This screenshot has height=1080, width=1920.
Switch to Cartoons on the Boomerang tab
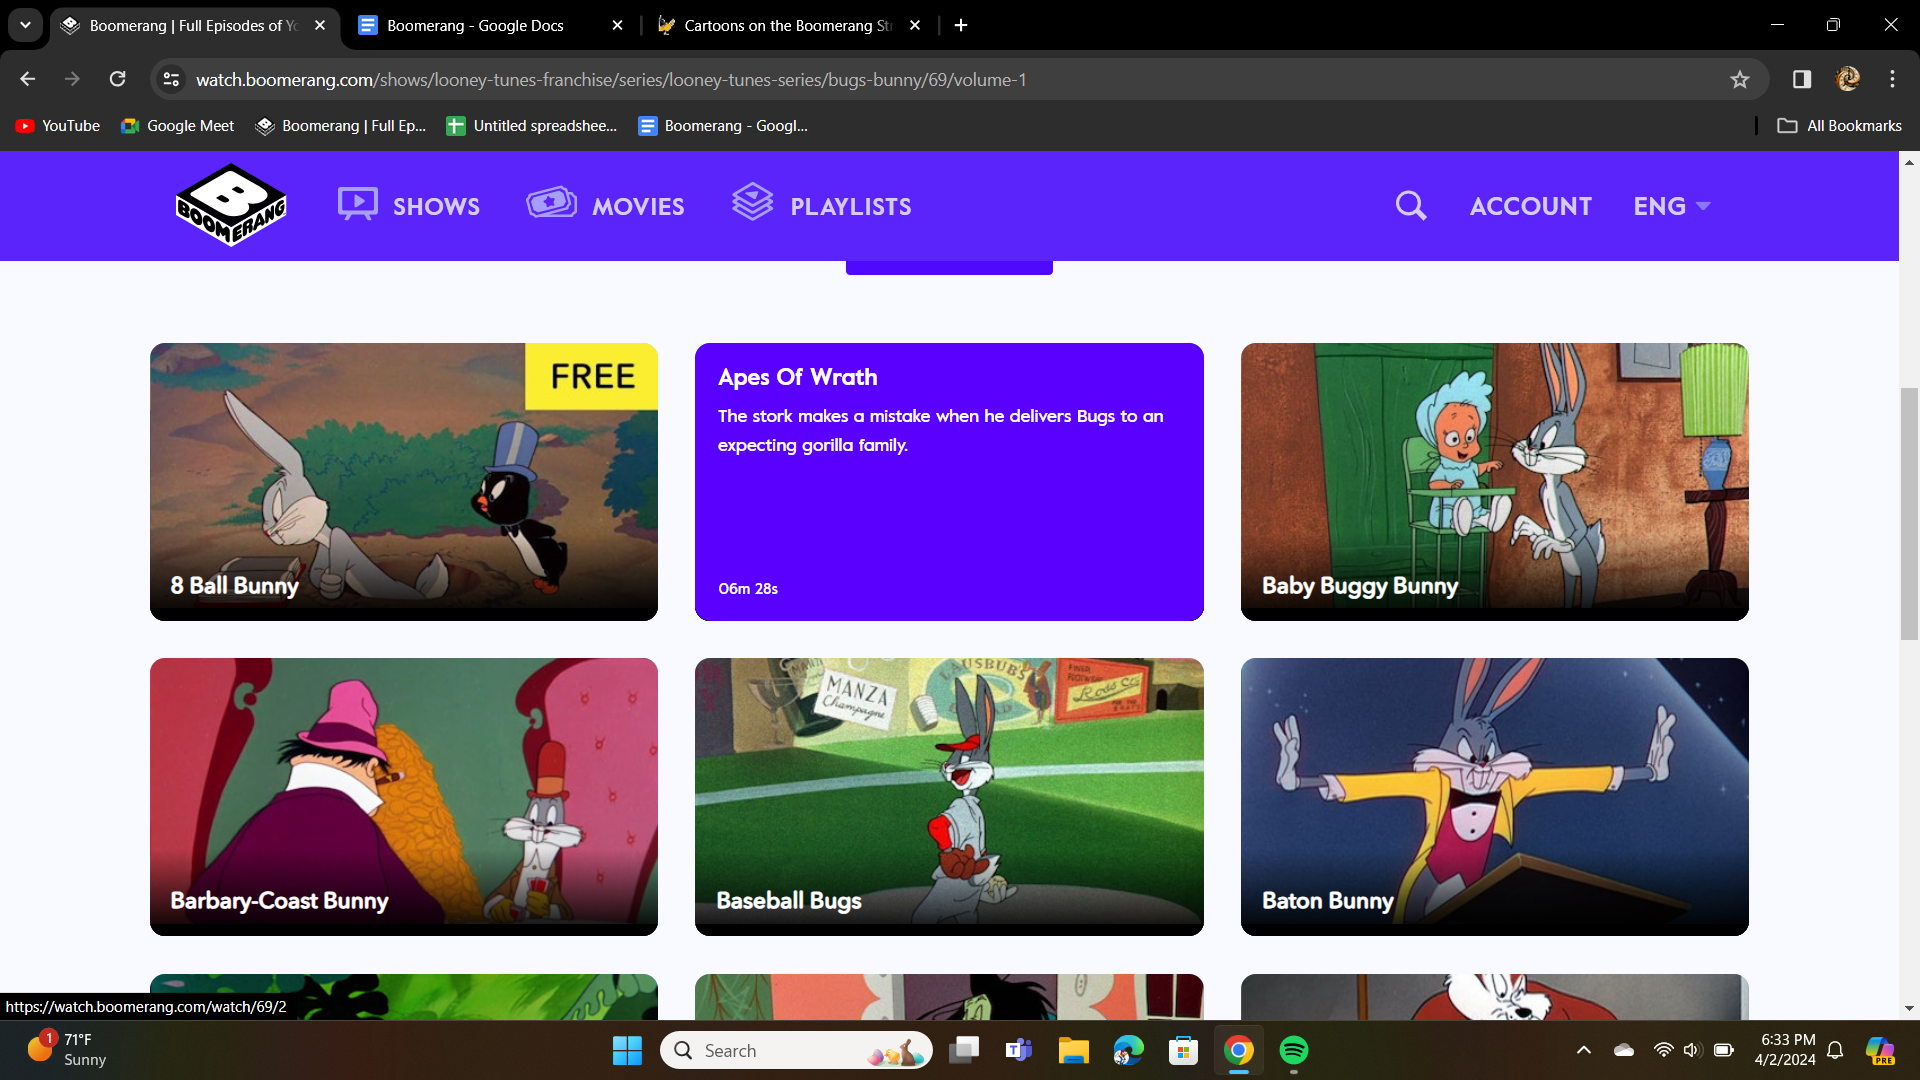(x=788, y=25)
